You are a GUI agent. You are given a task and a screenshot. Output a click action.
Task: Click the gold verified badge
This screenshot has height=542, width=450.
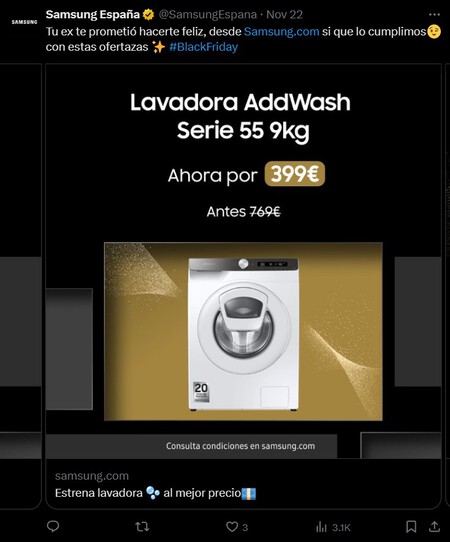click(149, 15)
